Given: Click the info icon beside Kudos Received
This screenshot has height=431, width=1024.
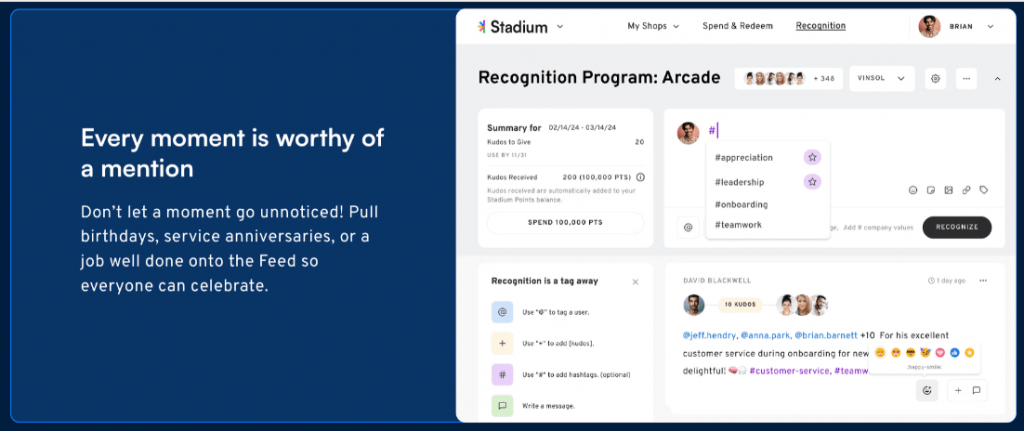Looking at the screenshot, I should click(641, 177).
